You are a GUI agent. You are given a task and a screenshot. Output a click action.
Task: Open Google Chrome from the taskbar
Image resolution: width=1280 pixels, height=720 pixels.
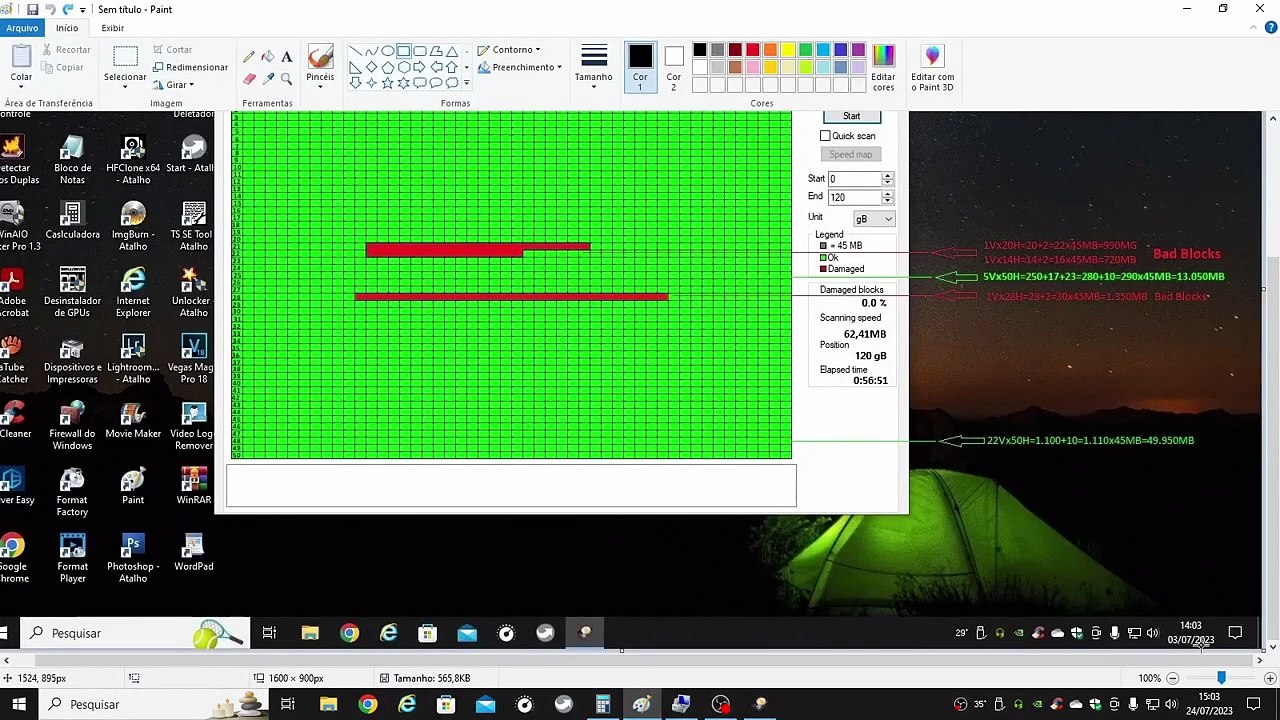click(x=368, y=704)
